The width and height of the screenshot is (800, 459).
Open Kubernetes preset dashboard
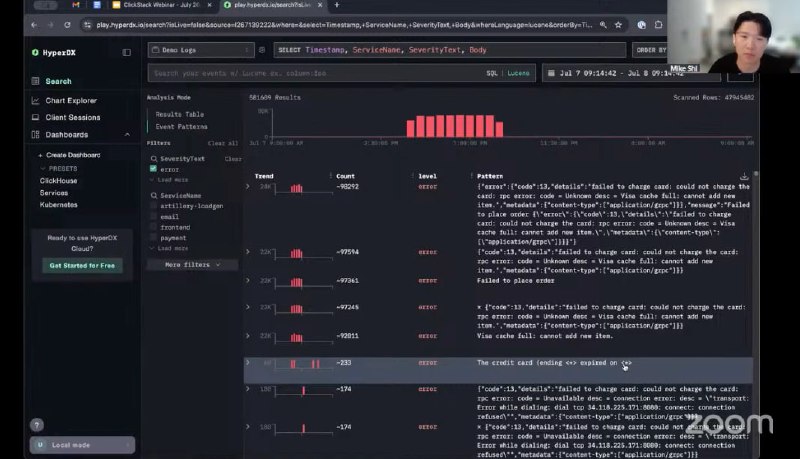click(x=58, y=205)
